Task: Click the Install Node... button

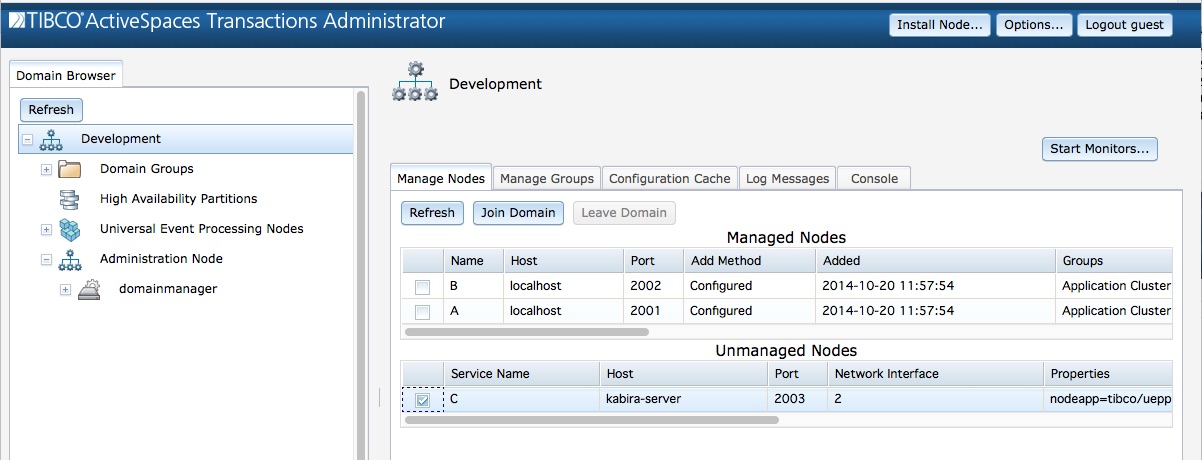Action: click(x=940, y=25)
